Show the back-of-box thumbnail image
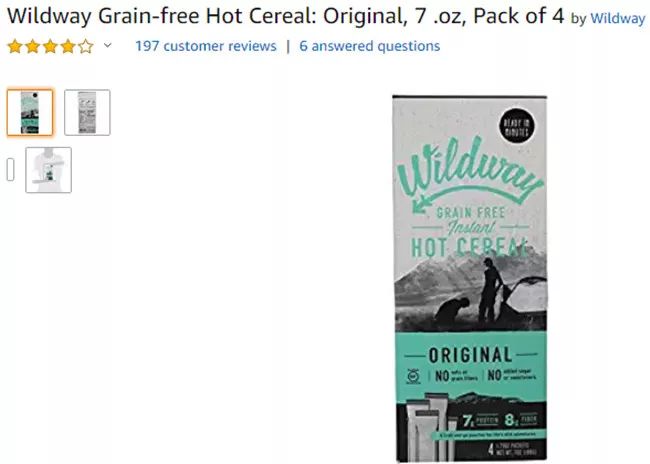The image size is (650, 464). coord(87,112)
